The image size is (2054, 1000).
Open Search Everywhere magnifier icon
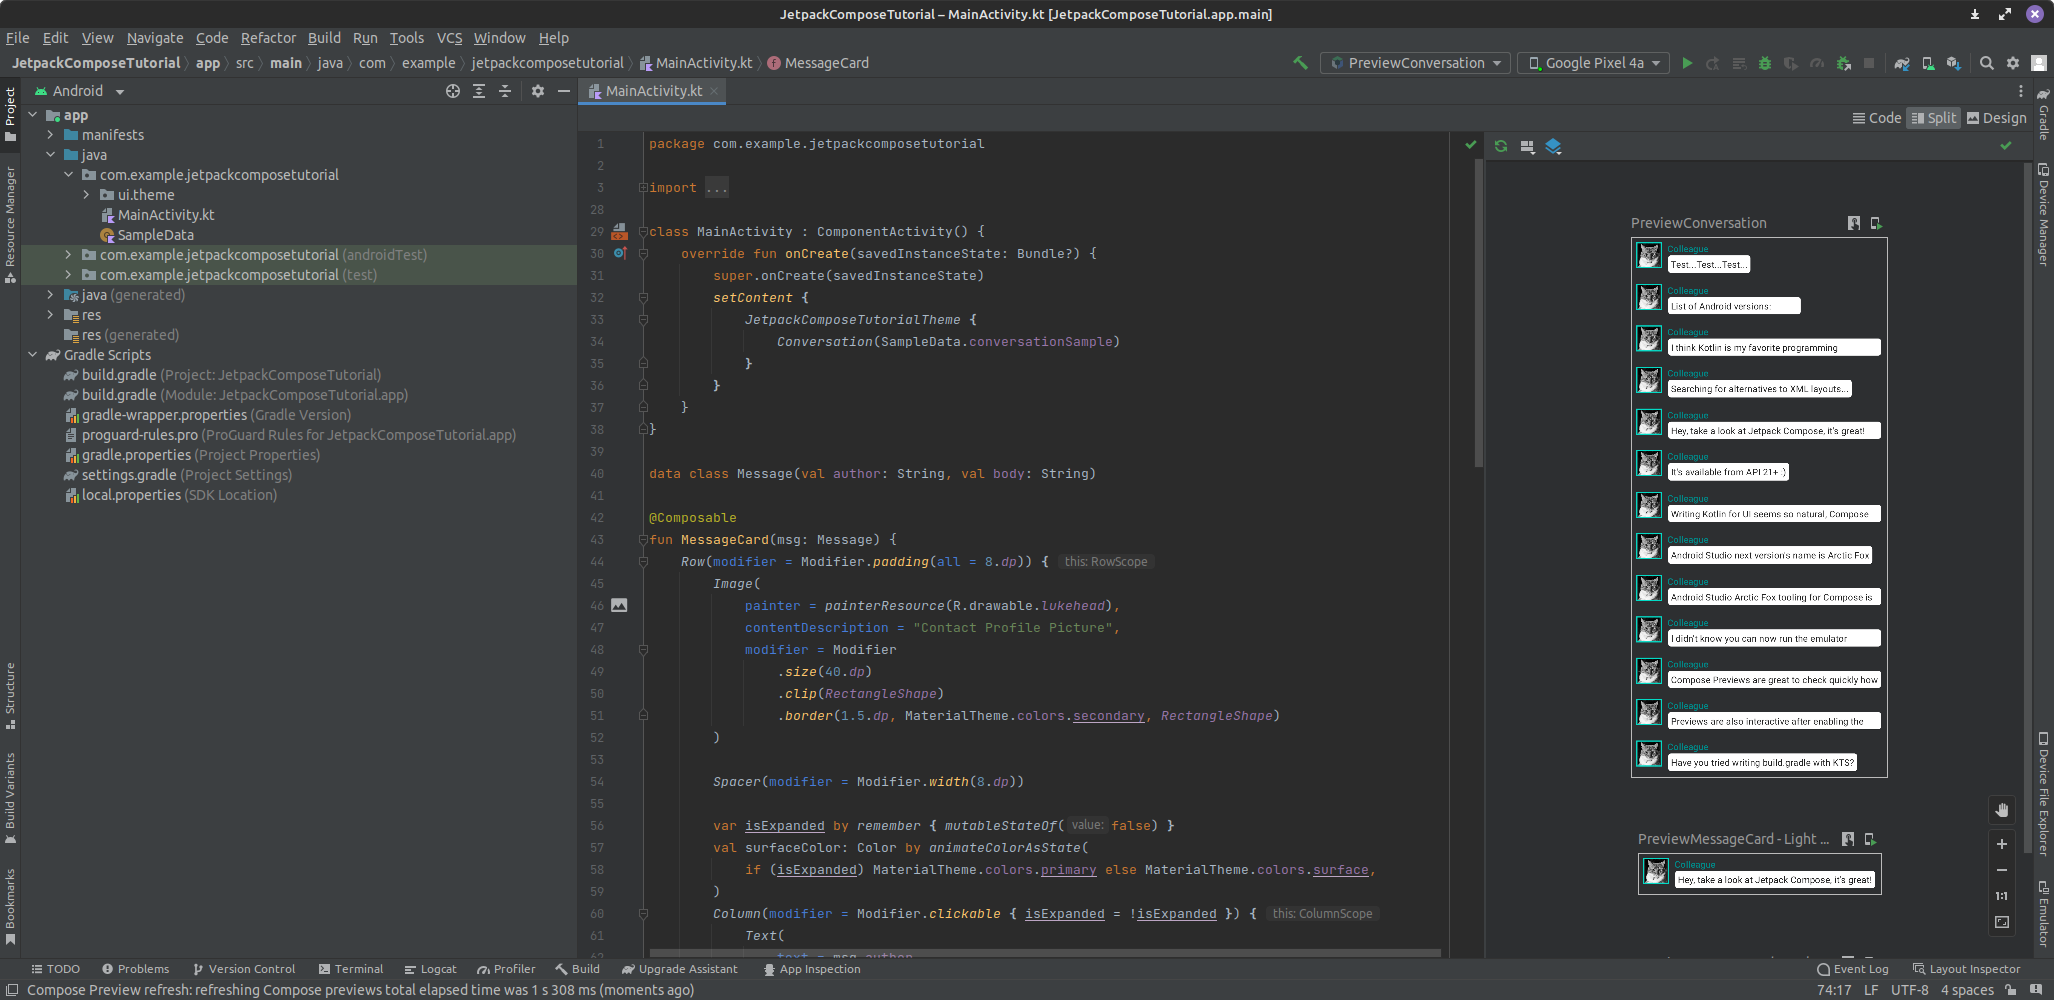[x=1987, y=63]
